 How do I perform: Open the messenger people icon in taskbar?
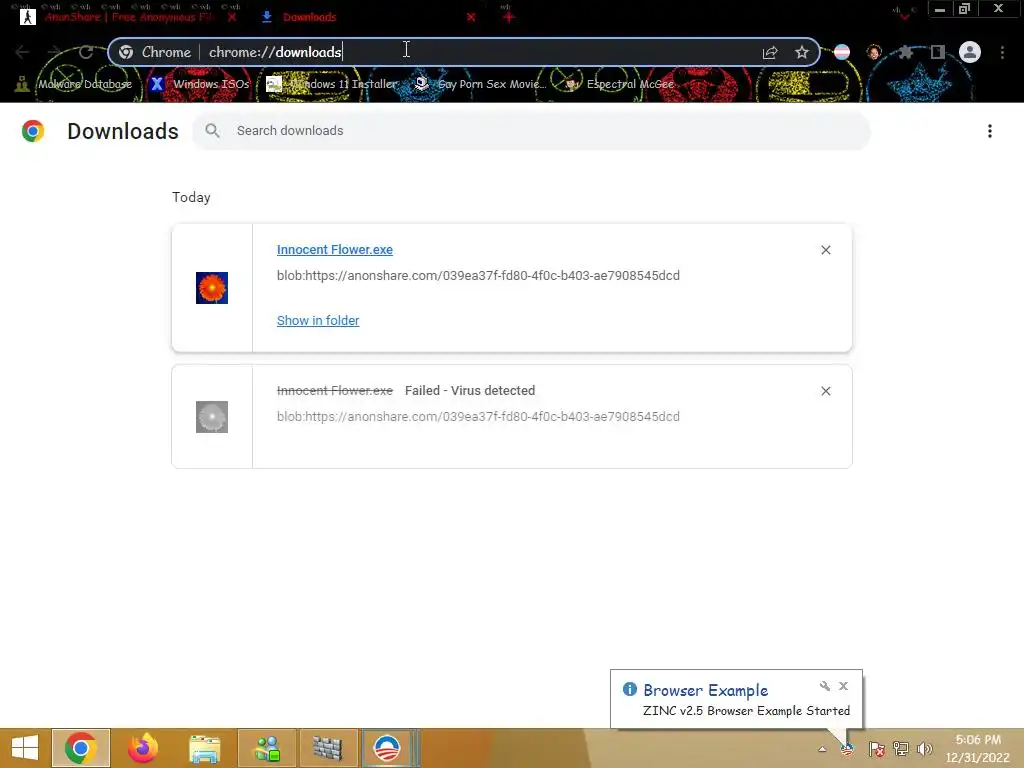coord(267,748)
